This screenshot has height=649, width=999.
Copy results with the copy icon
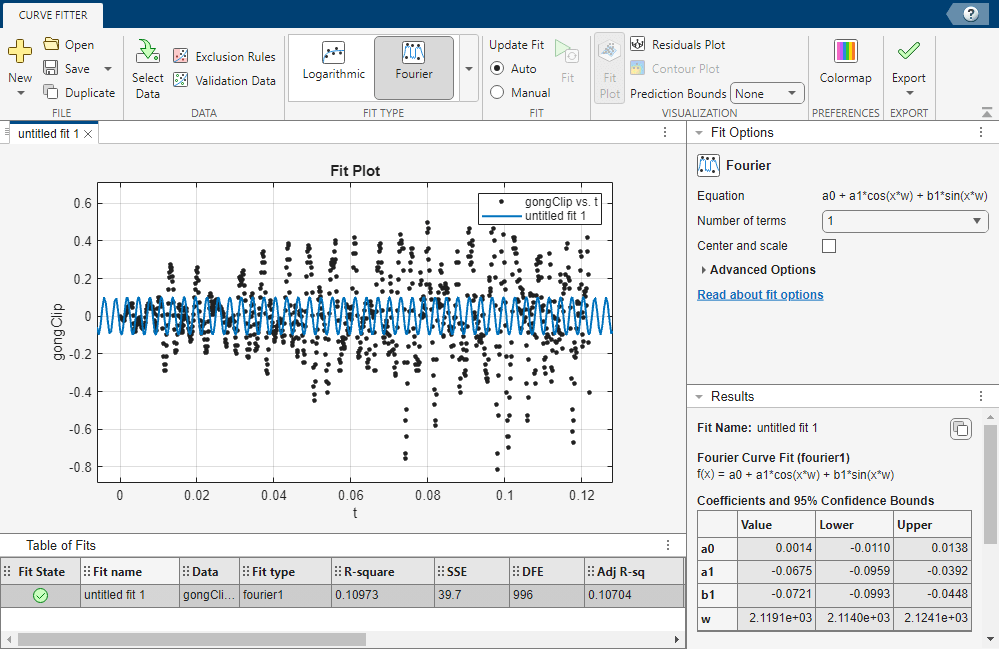coord(959,429)
